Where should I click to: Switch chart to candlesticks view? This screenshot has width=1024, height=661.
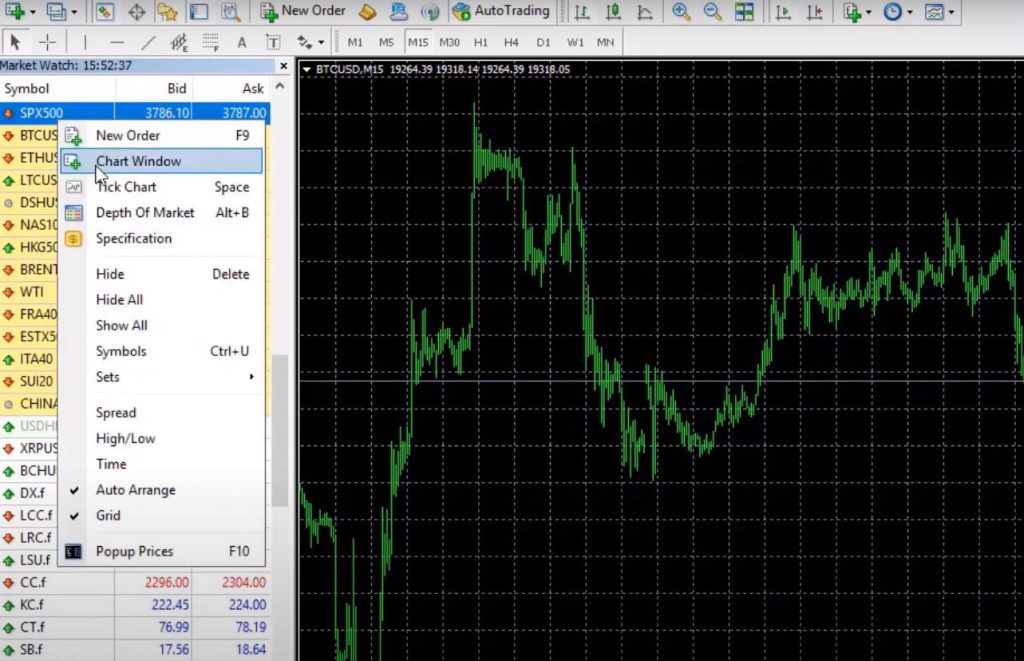tap(613, 12)
